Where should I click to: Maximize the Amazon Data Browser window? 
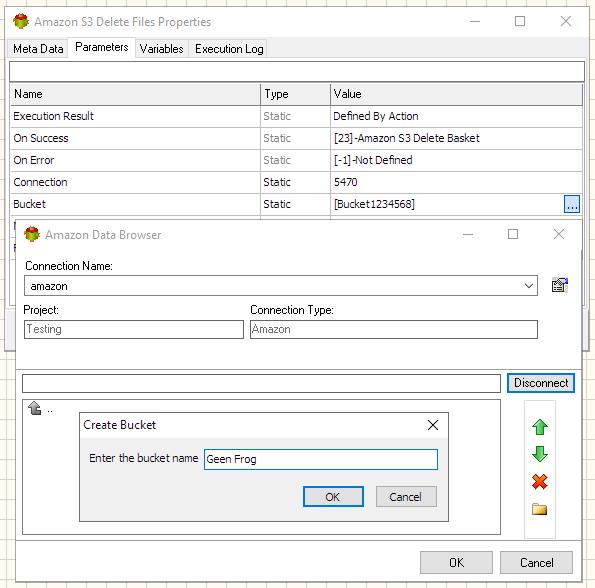[513, 234]
